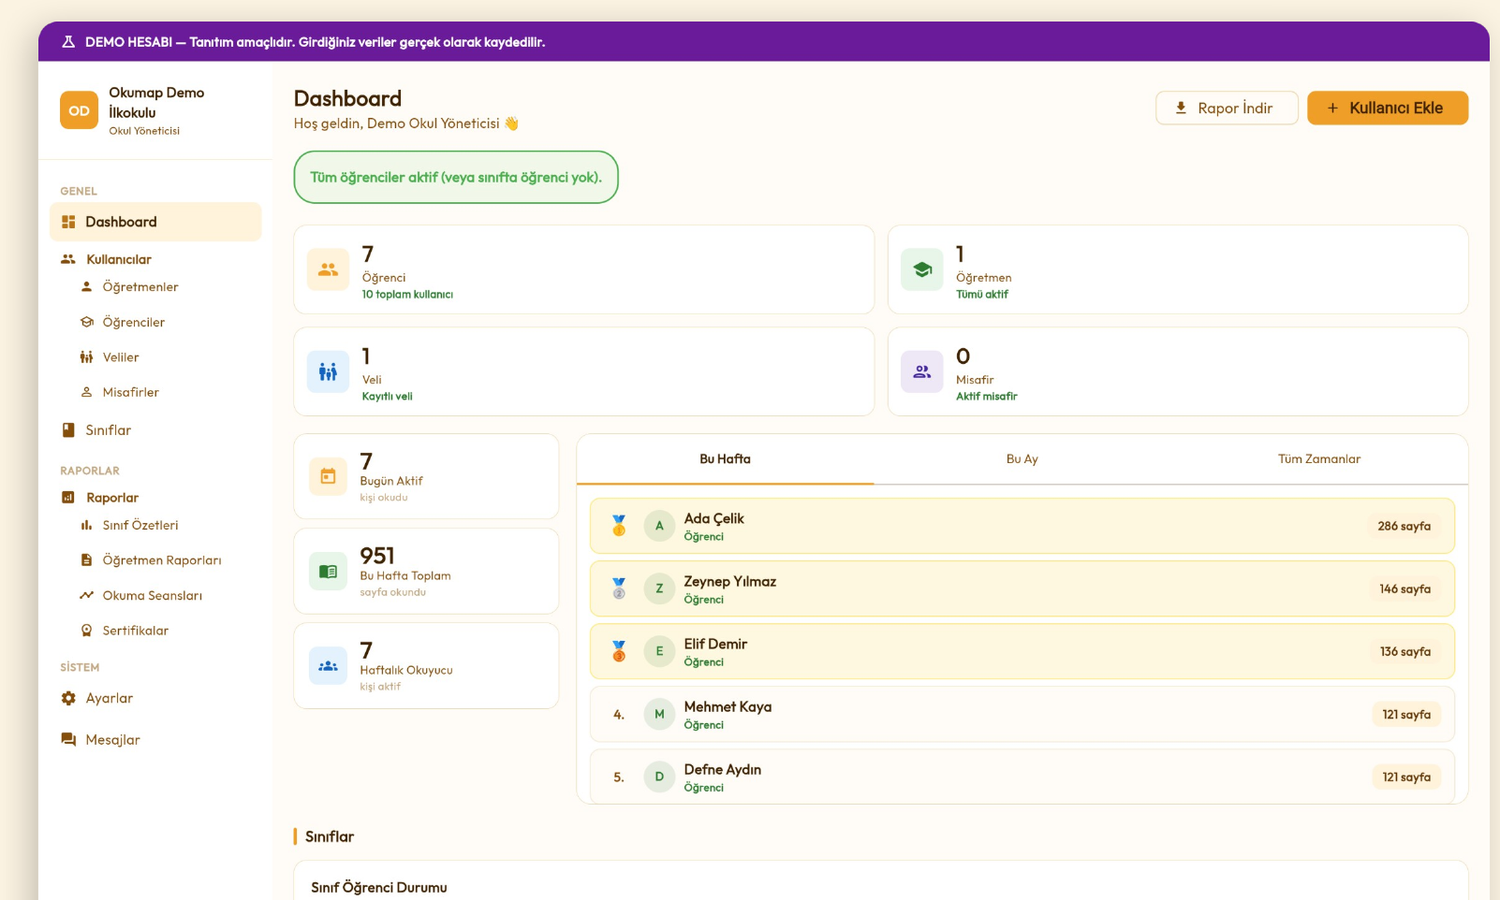The height and width of the screenshot is (900, 1500).
Task: Click Defne Aydın's D avatar
Action: coord(659,777)
